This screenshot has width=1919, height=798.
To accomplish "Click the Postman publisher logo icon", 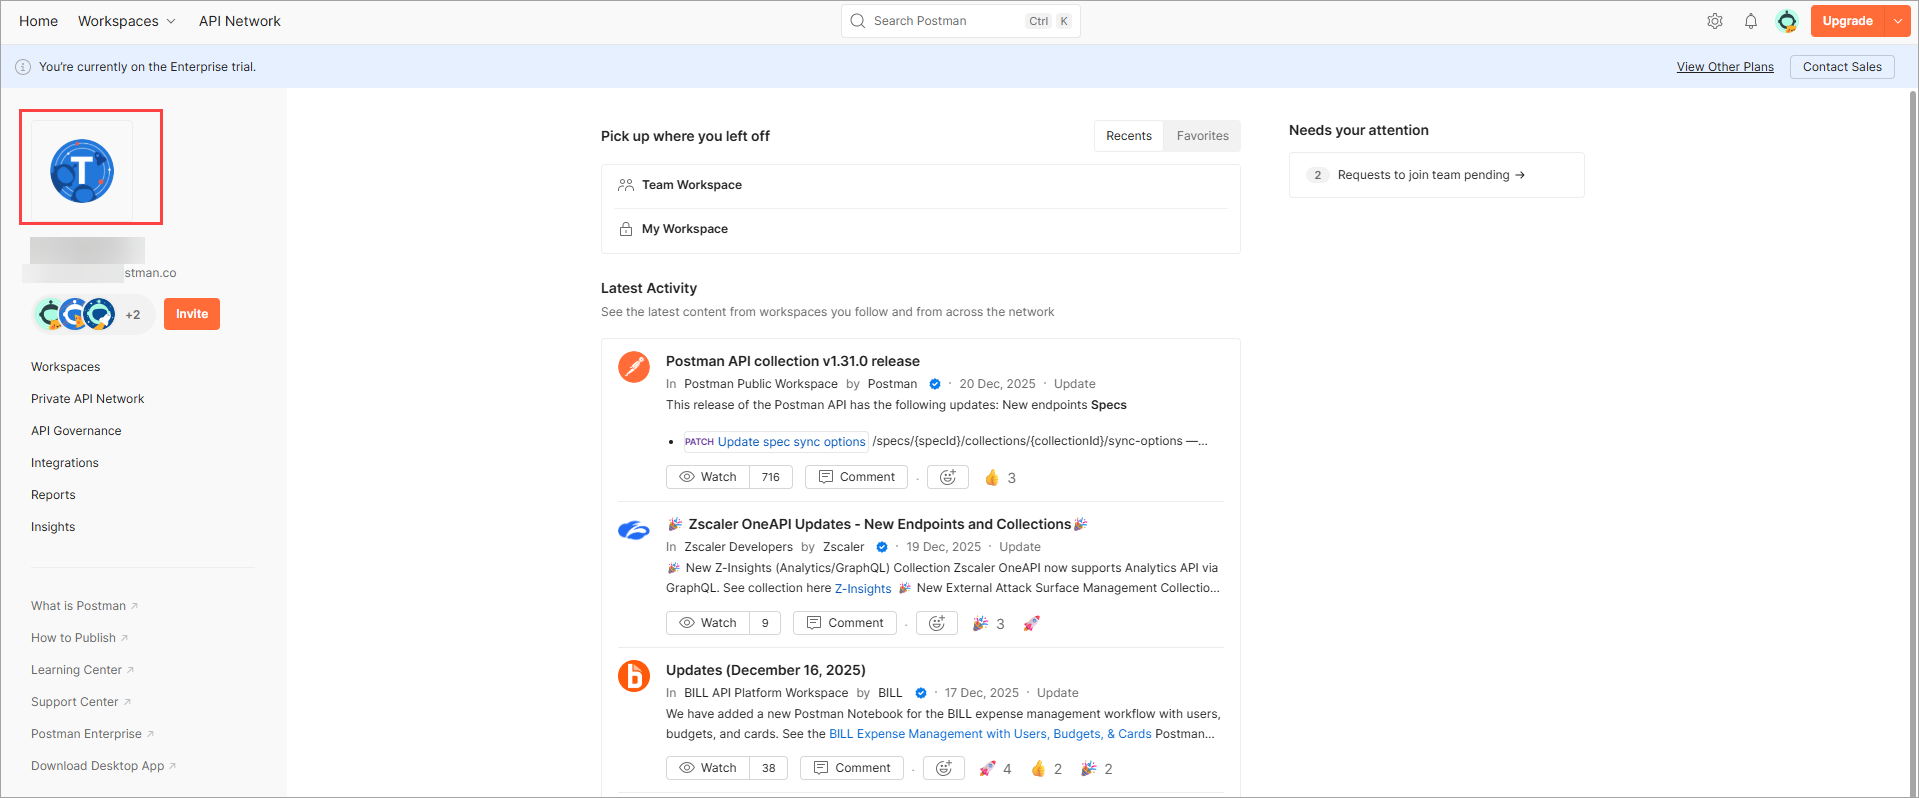I will [633, 367].
